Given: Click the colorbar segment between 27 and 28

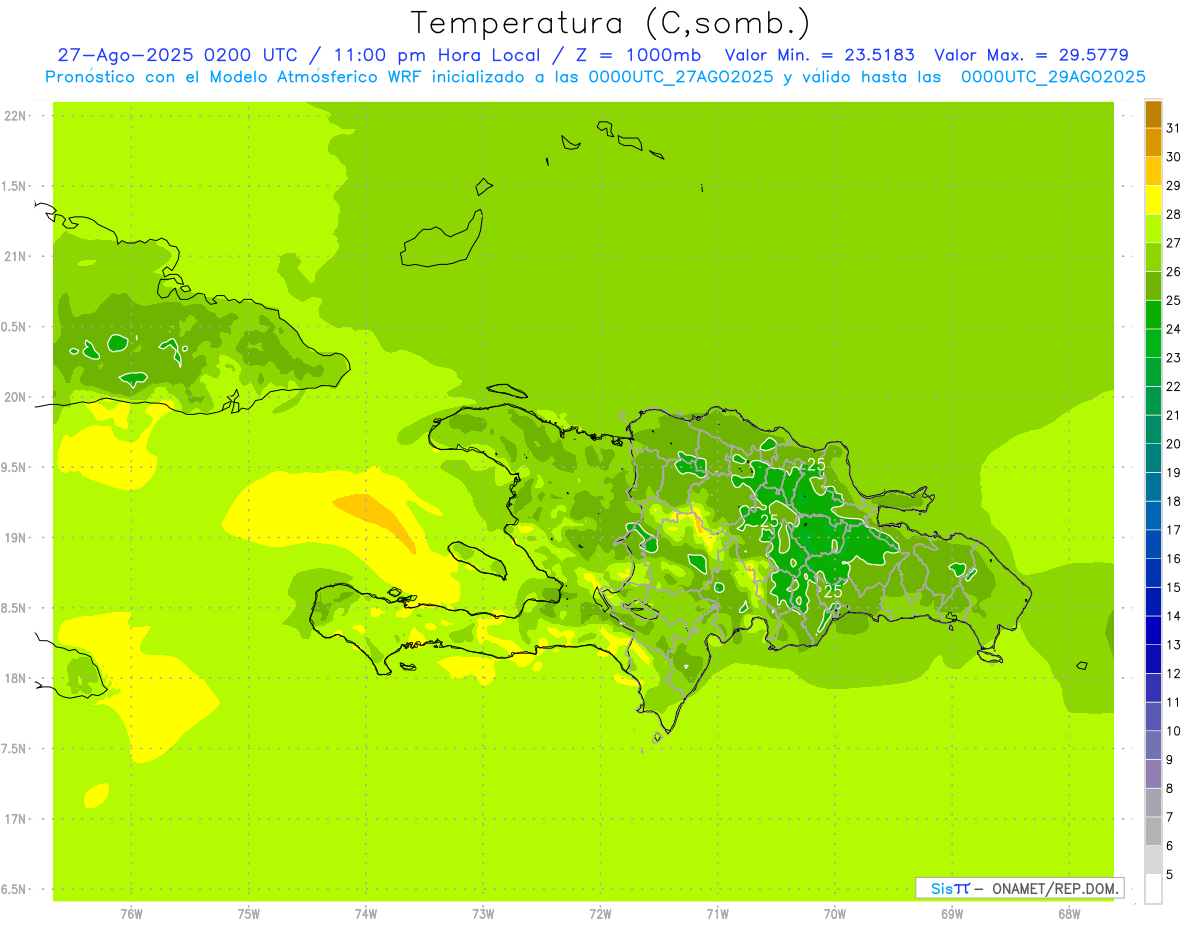Looking at the screenshot, I should tap(1153, 229).
